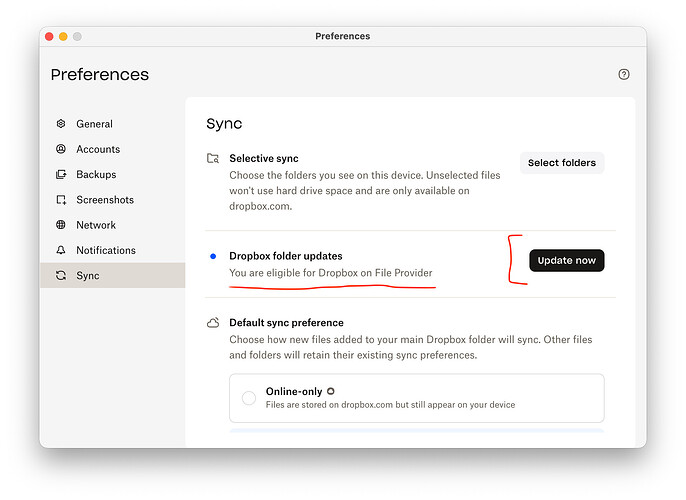Select the Sync tab label

tap(88, 276)
